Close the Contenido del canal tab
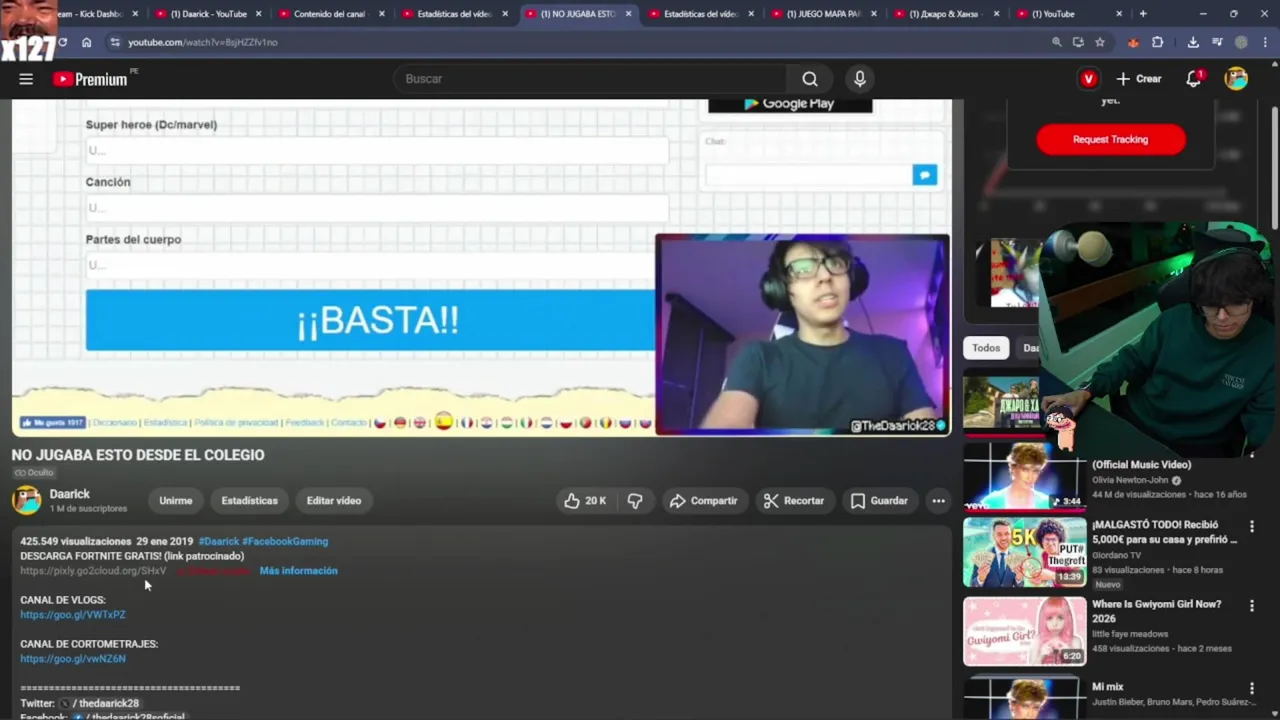1280x720 pixels. 381,14
